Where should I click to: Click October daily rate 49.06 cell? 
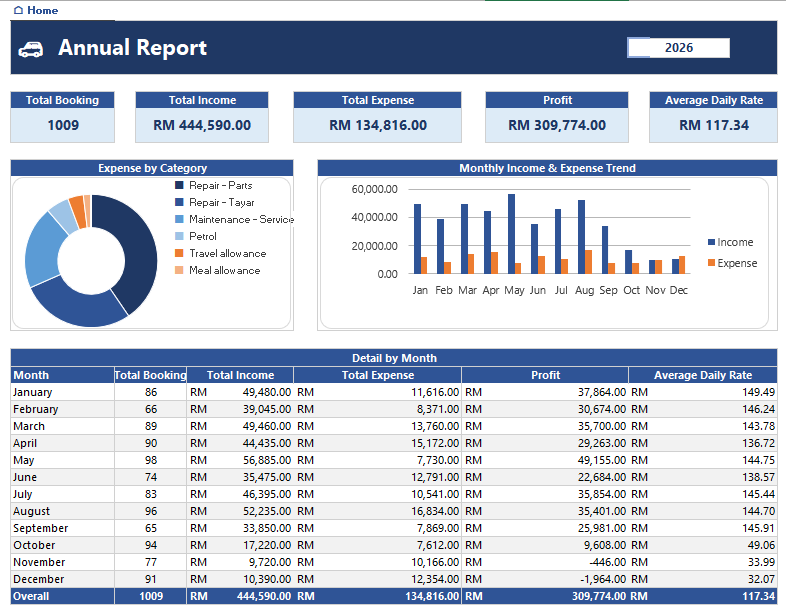point(703,545)
